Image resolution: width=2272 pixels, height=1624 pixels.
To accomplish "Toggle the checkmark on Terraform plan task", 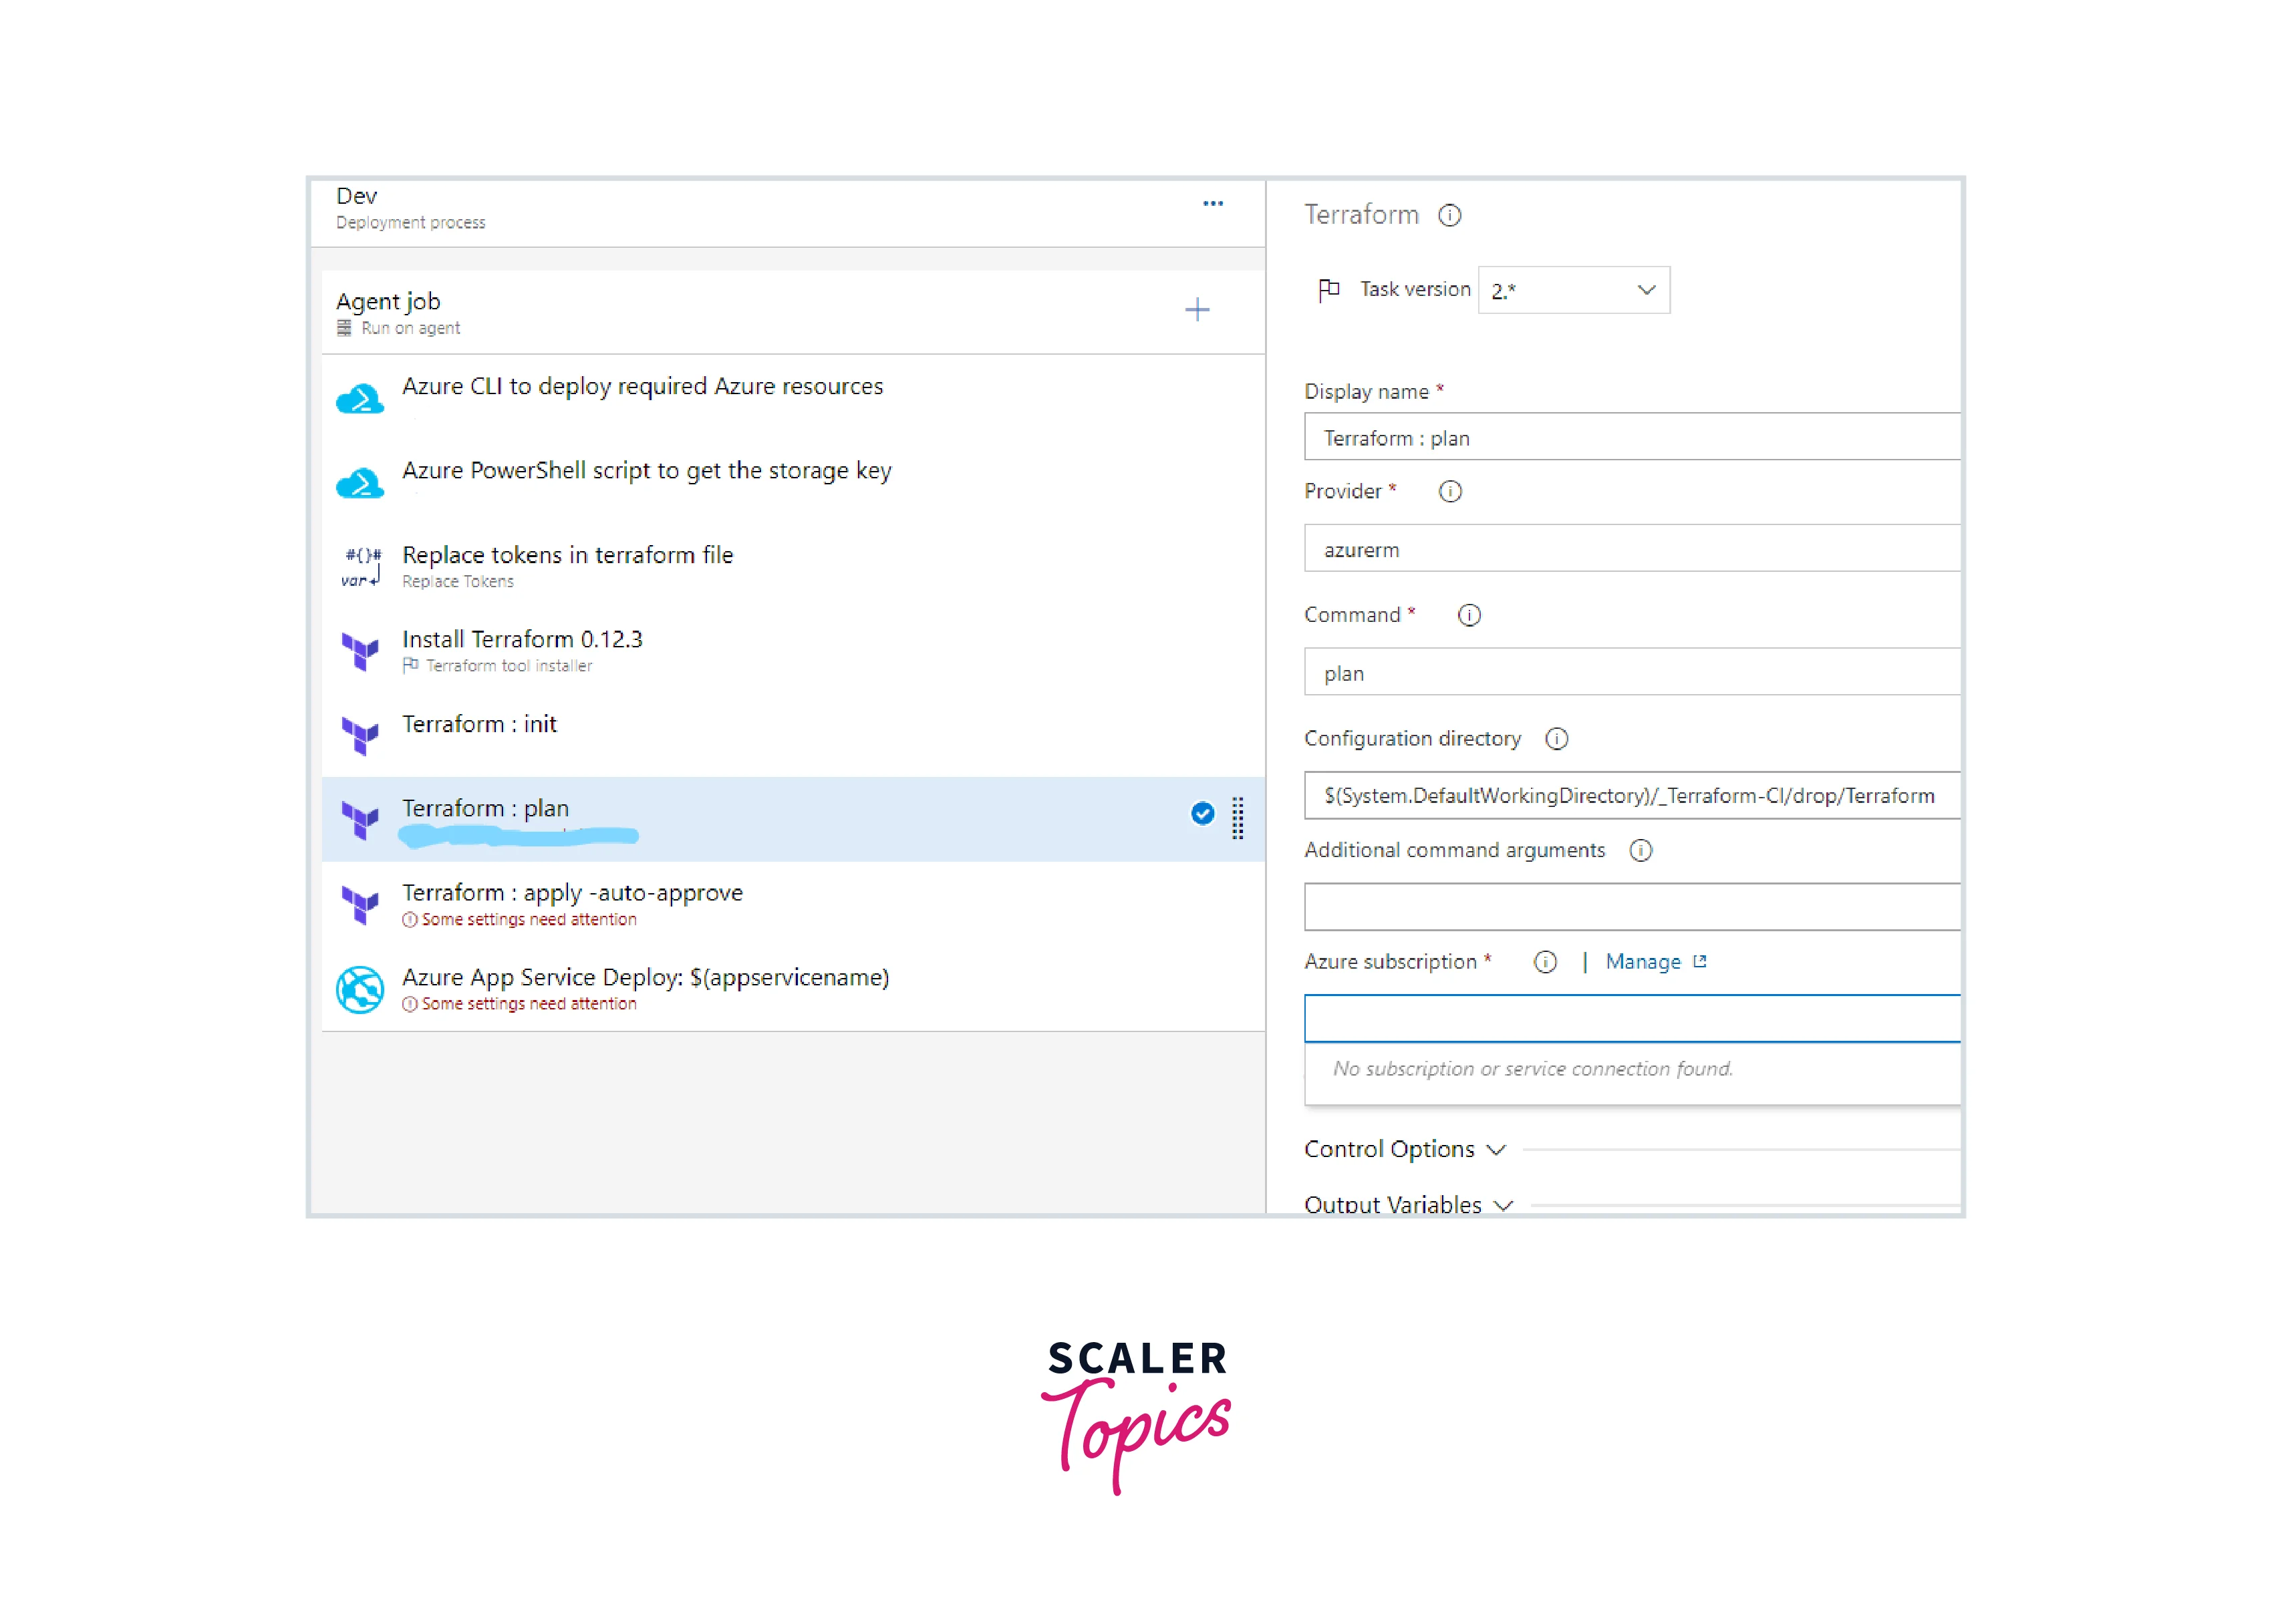I will pos(1202,814).
